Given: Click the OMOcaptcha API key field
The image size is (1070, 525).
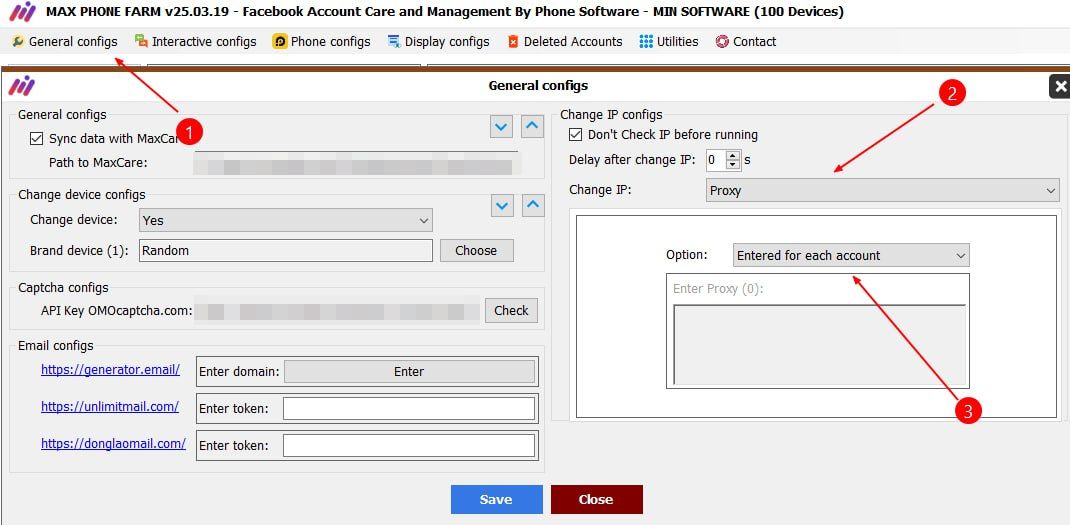Looking at the screenshot, I should [x=337, y=311].
